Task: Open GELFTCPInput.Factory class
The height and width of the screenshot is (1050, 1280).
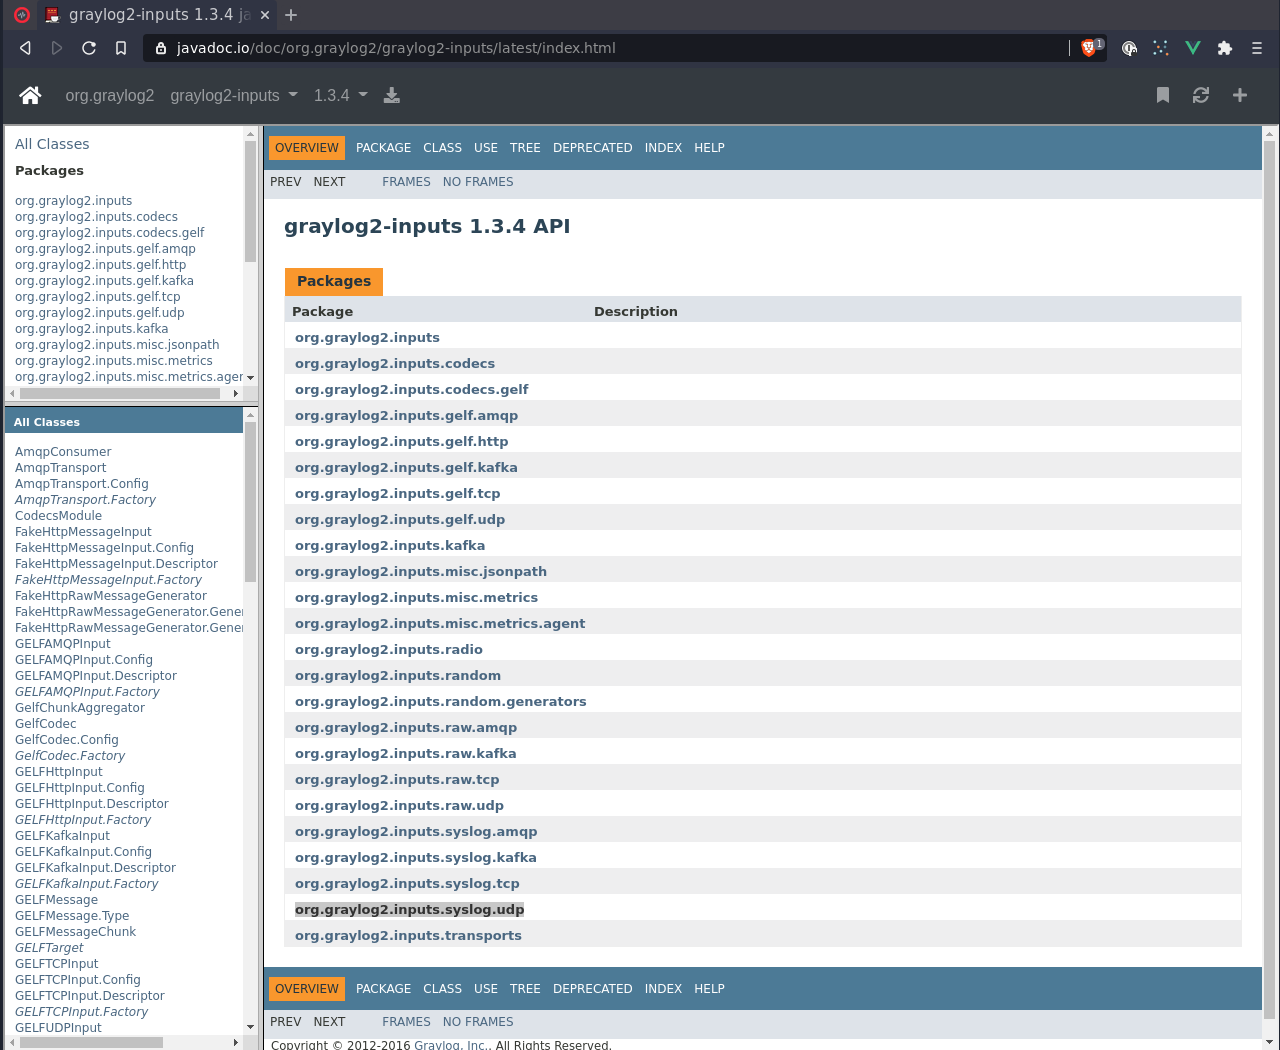Action: [81, 1012]
